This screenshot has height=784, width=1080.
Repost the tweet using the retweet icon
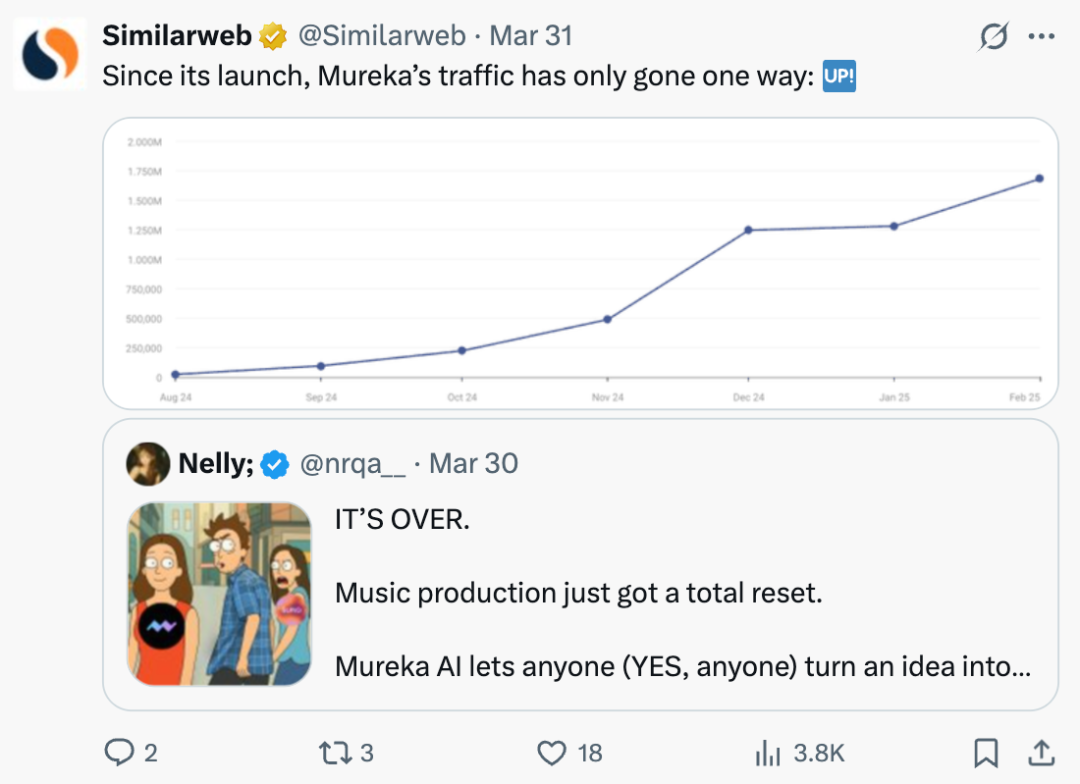331,751
